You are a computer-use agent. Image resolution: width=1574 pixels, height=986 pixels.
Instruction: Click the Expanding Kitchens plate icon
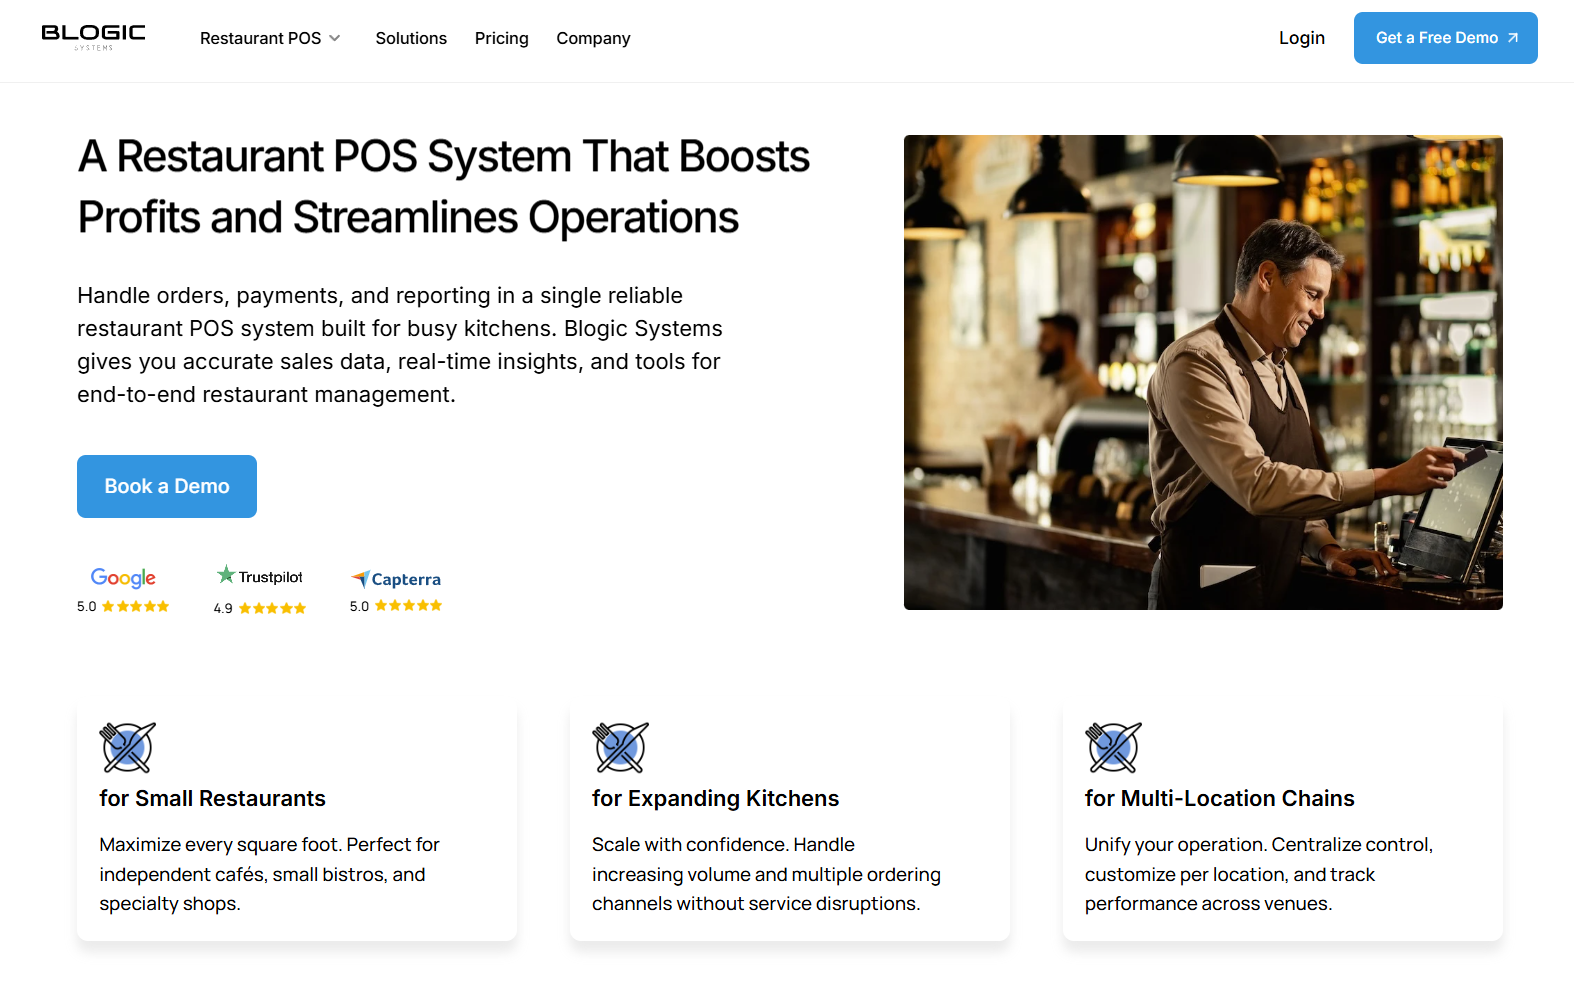(620, 747)
